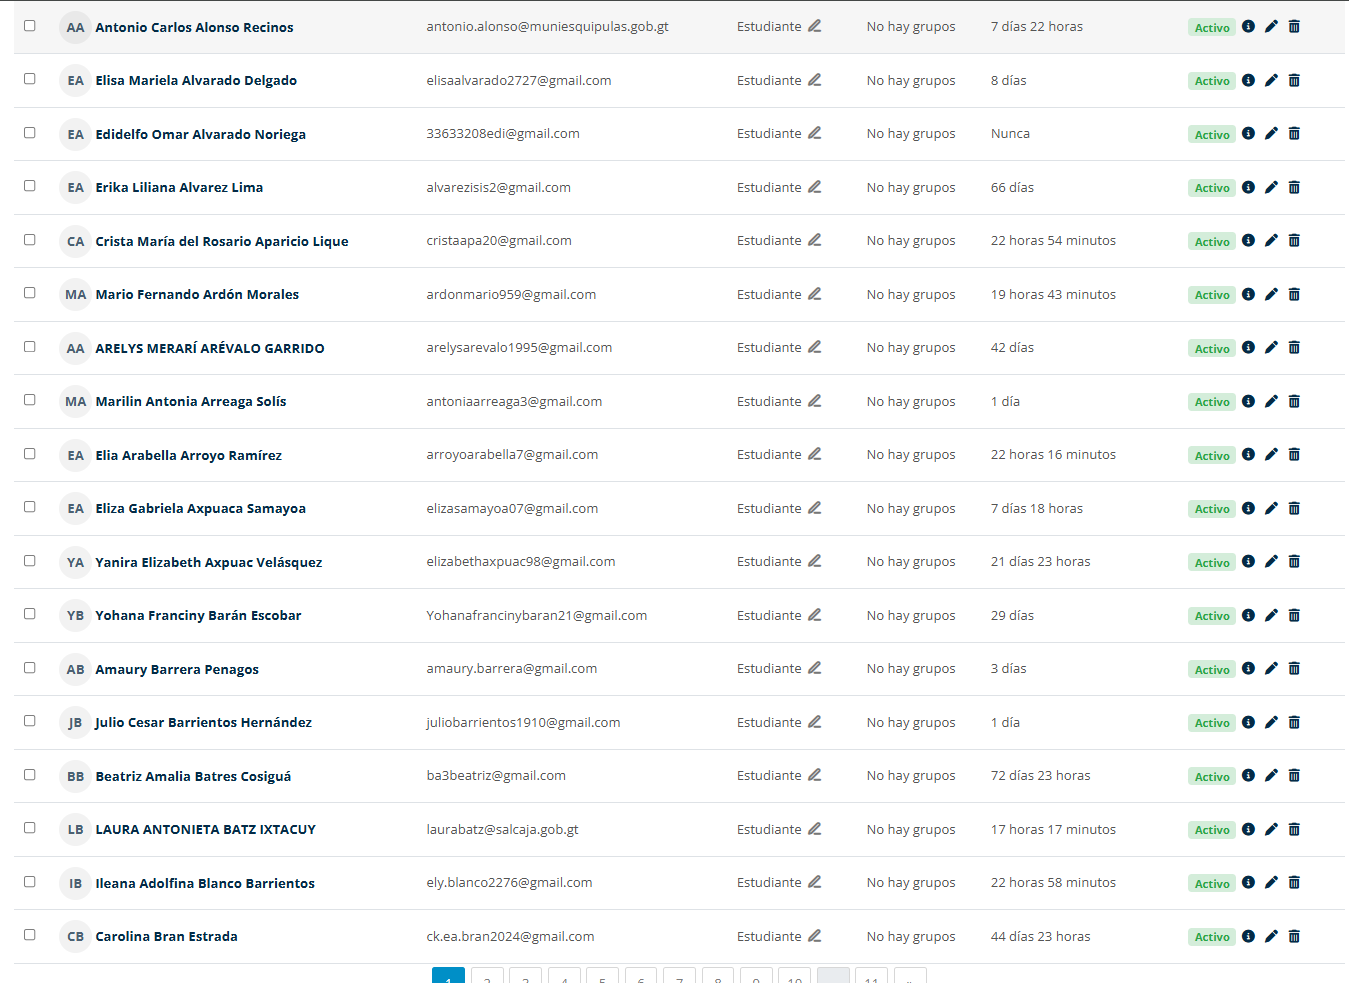
Task: Show info for Elia Arabella Arroyo Ramírez
Action: tap(1248, 454)
